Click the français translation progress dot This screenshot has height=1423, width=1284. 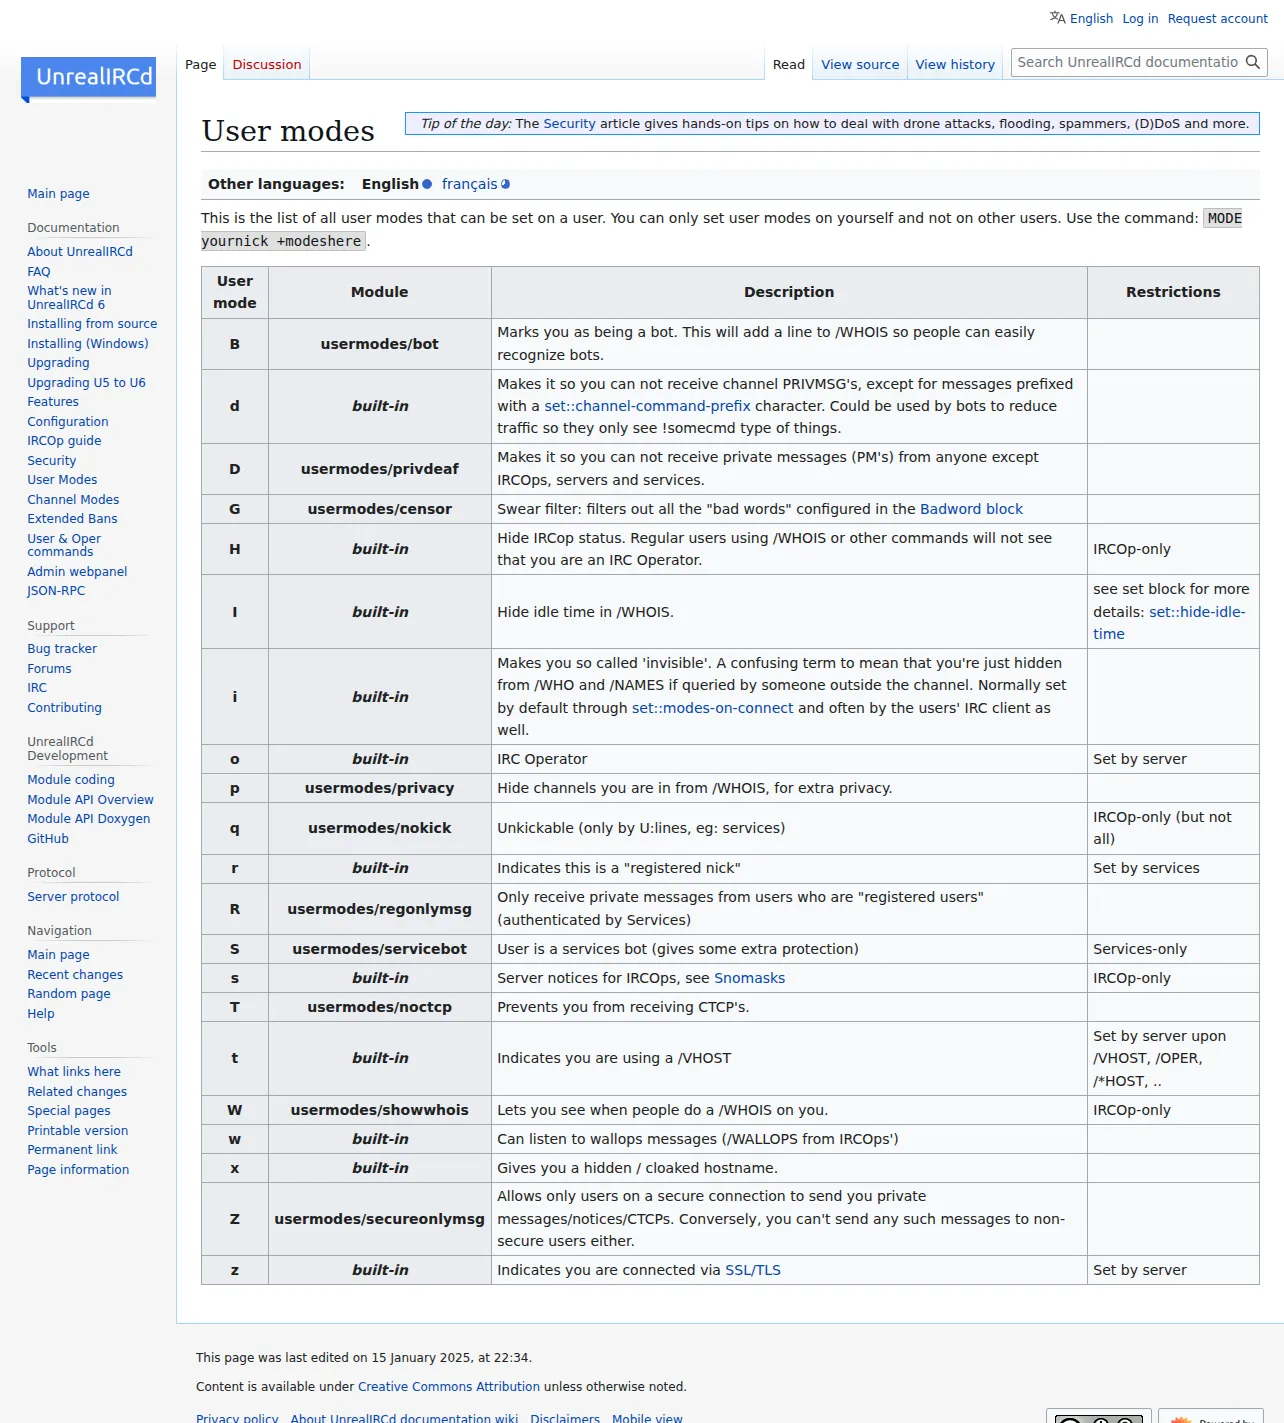tap(505, 184)
